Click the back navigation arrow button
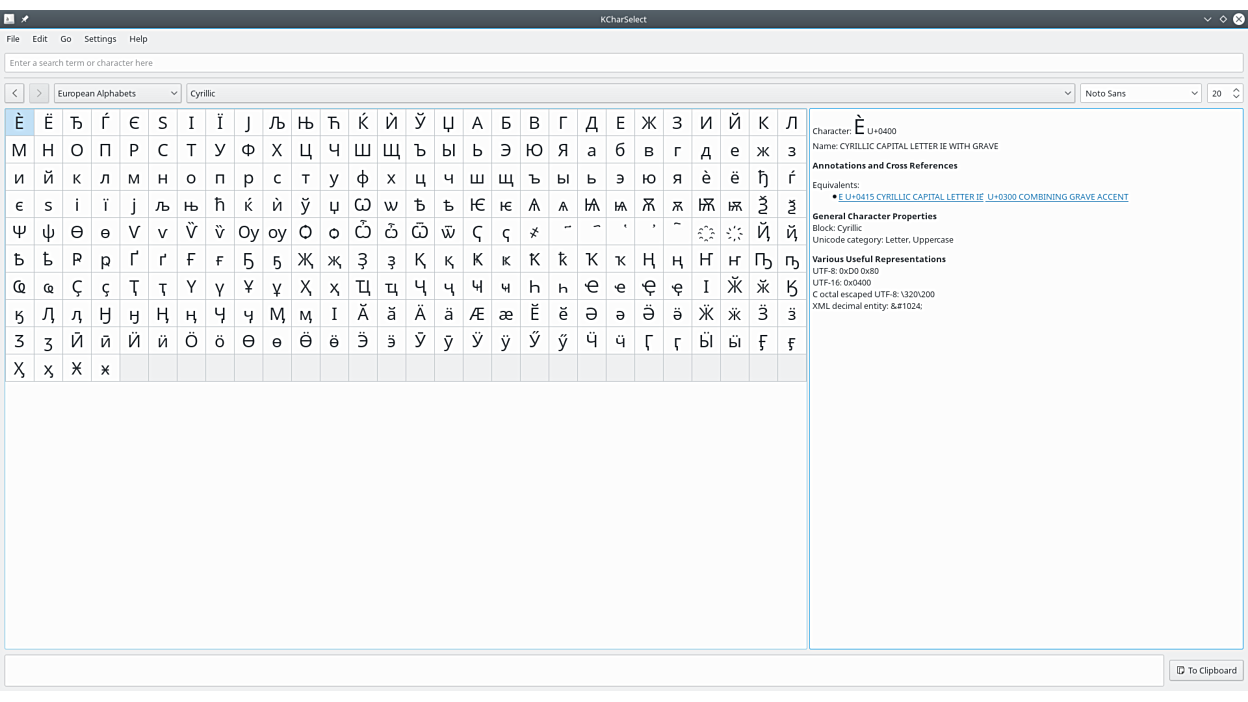The width and height of the screenshot is (1248, 702). pyautogui.click(x=15, y=93)
